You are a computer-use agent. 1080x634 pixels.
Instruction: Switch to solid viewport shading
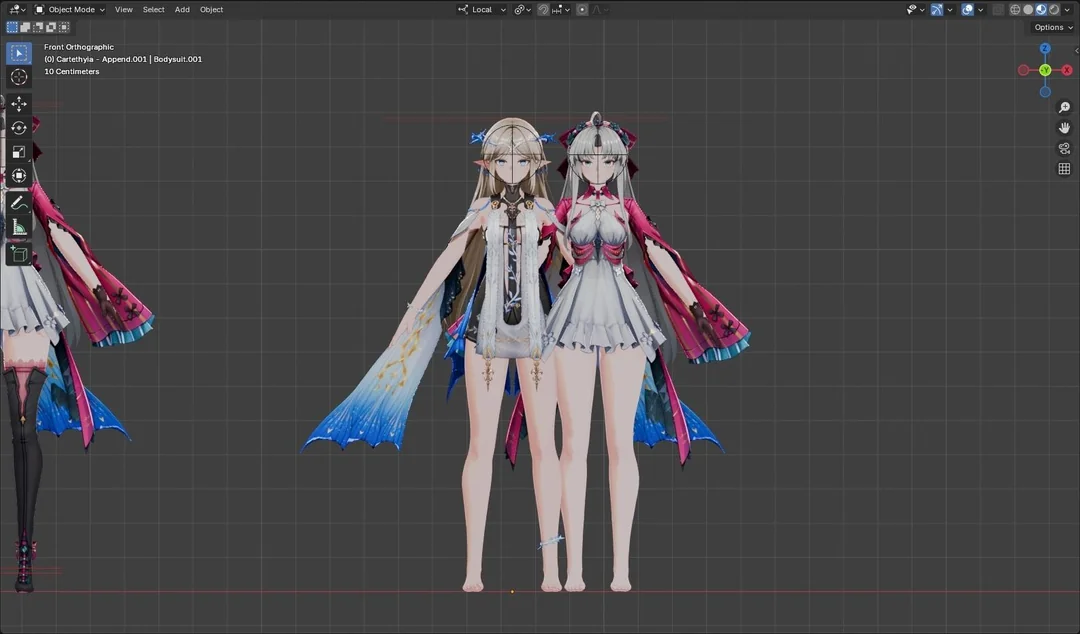tap(1028, 10)
